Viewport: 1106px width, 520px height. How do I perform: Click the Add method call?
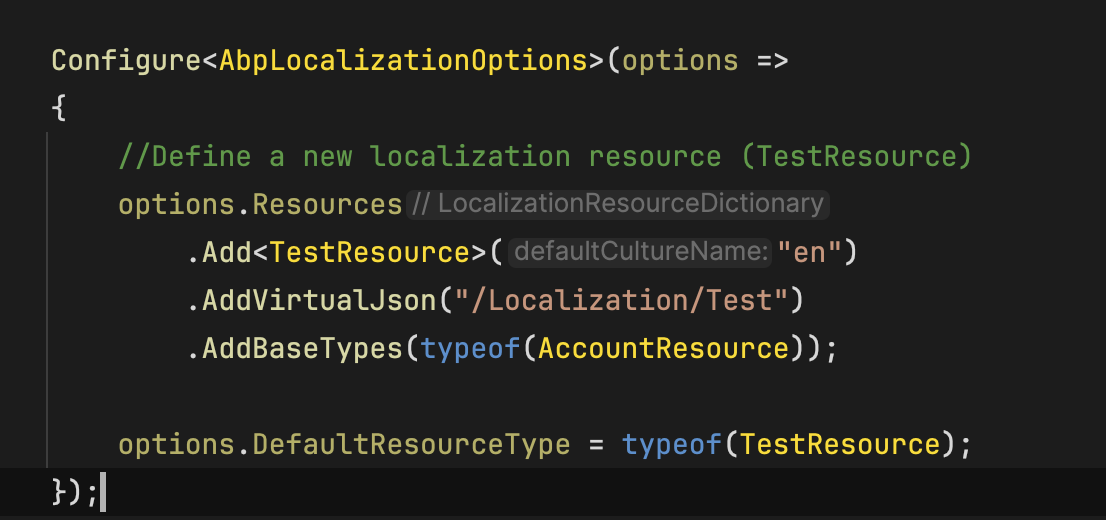coord(227,252)
